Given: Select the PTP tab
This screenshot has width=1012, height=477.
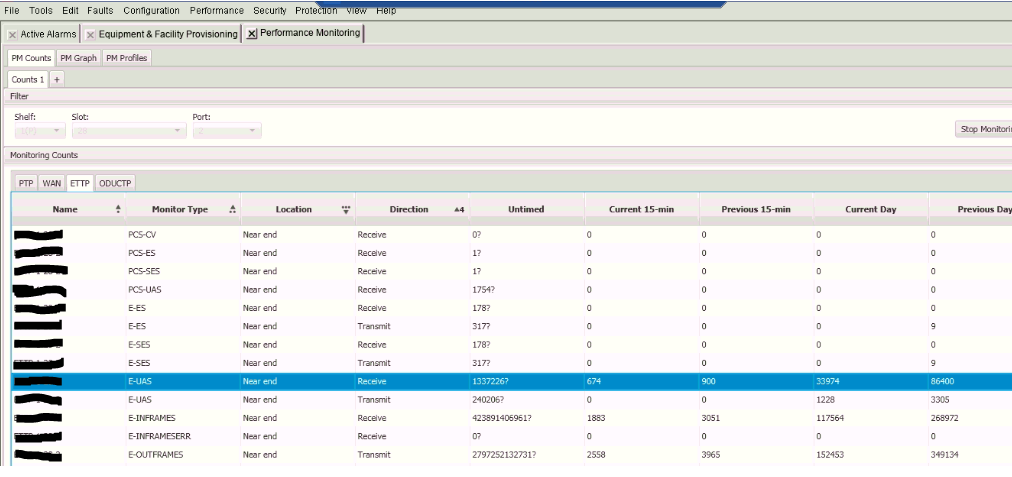Looking at the screenshot, I should [x=26, y=183].
